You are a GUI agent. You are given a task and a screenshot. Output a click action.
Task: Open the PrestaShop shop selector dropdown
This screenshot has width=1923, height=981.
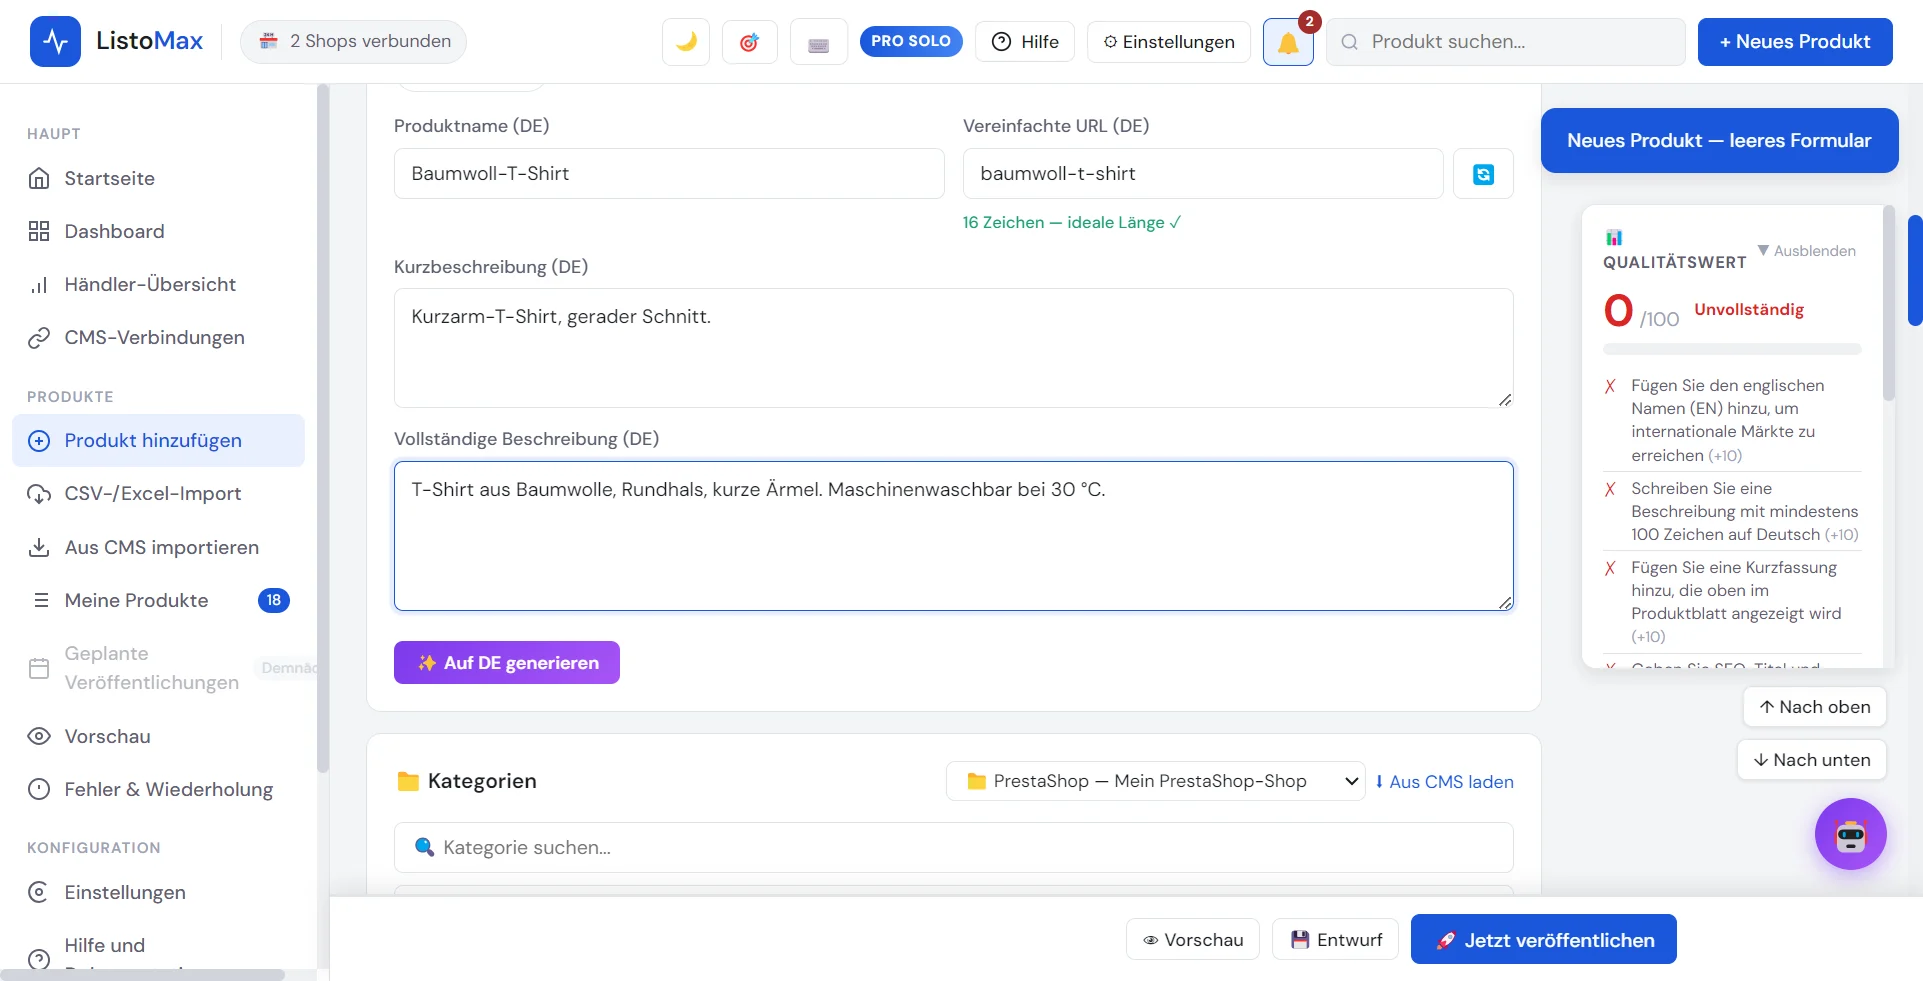(1156, 781)
